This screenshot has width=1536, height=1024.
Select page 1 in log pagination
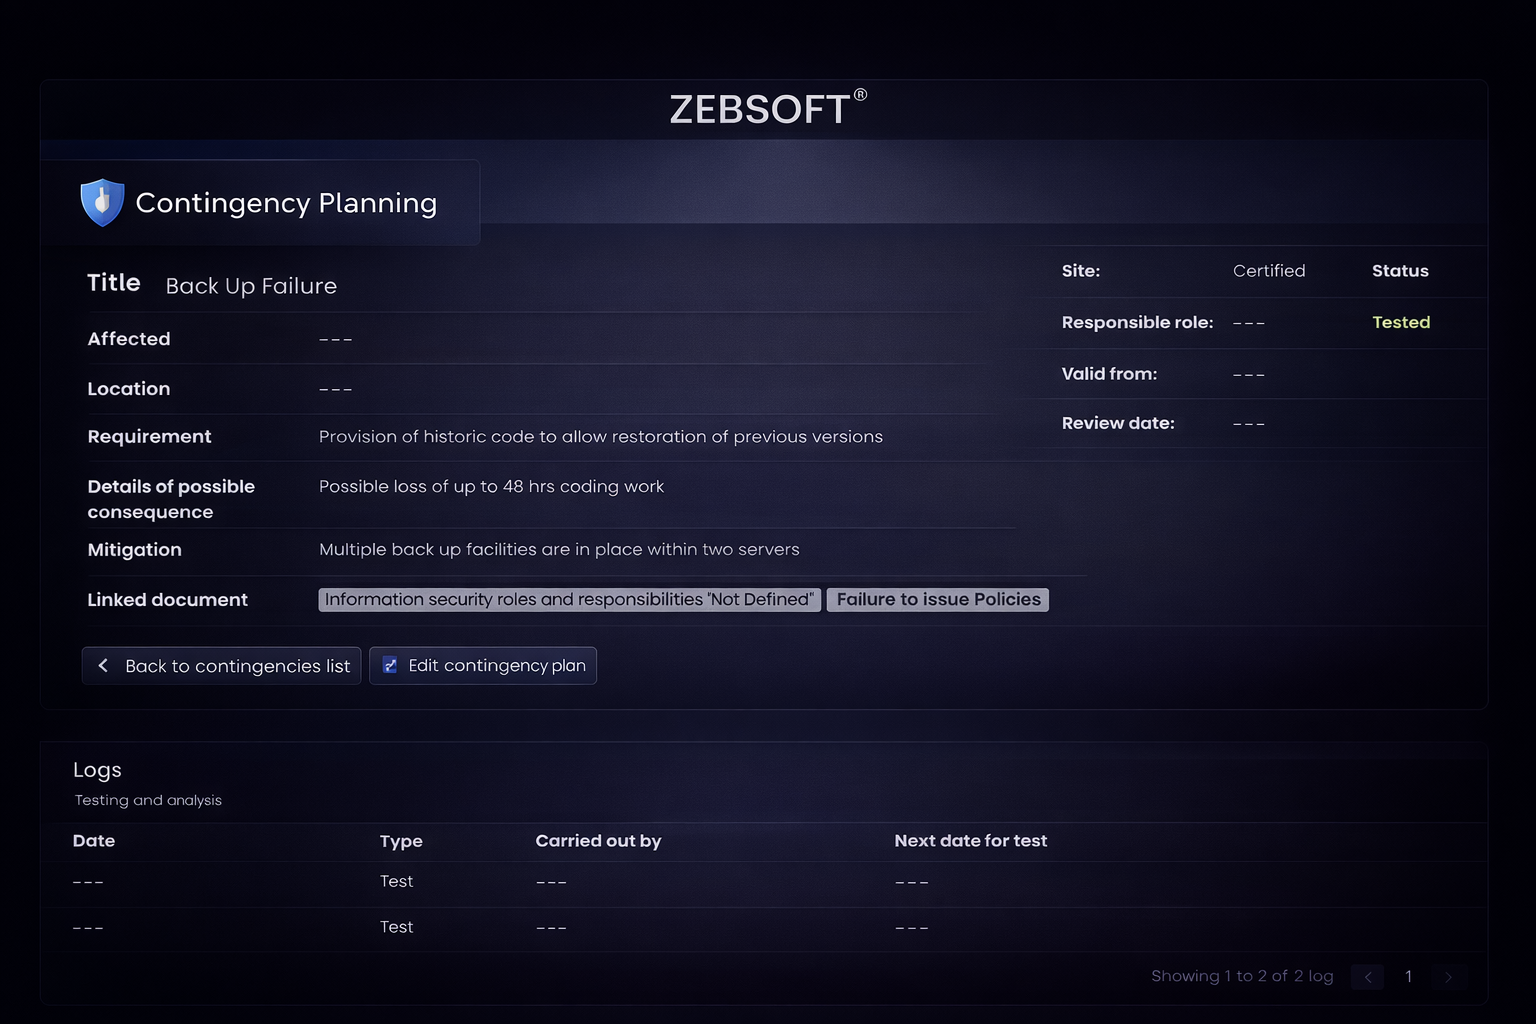[x=1408, y=977]
